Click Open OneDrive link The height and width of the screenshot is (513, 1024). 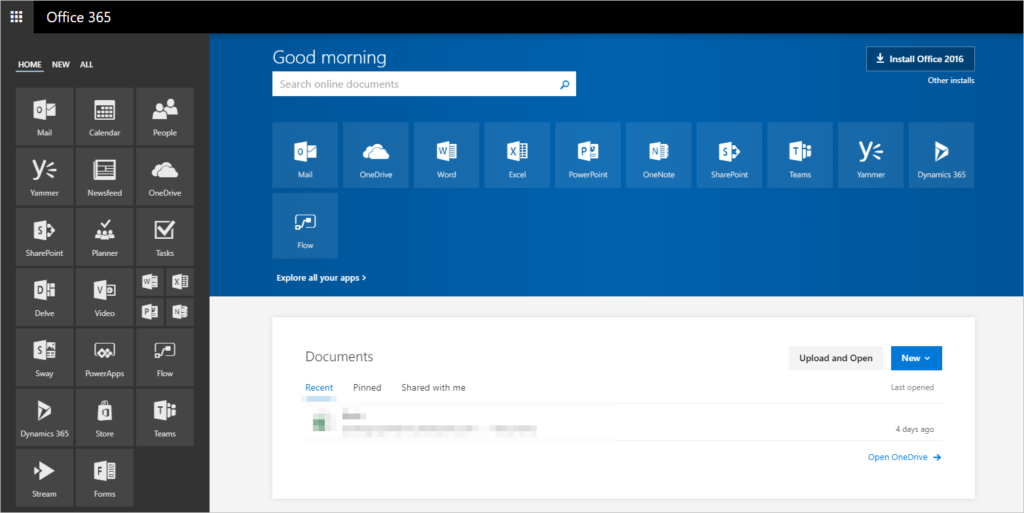click(x=904, y=458)
